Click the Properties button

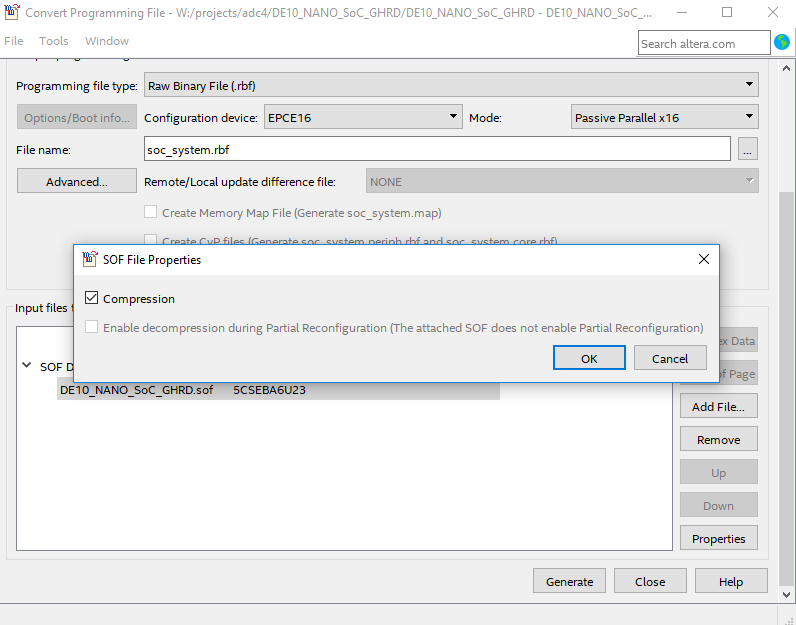pyautogui.click(x=718, y=538)
